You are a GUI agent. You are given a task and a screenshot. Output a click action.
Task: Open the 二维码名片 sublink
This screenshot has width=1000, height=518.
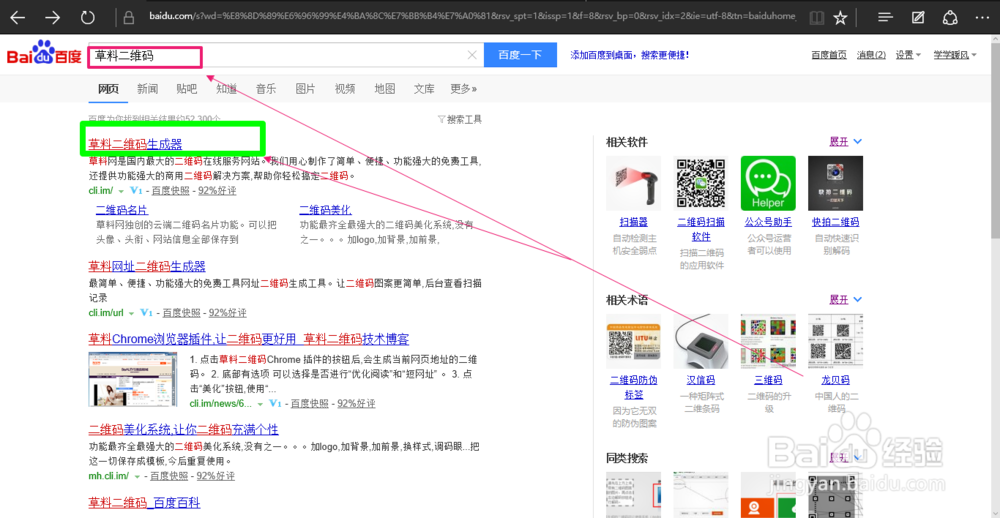[x=122, y=210]
